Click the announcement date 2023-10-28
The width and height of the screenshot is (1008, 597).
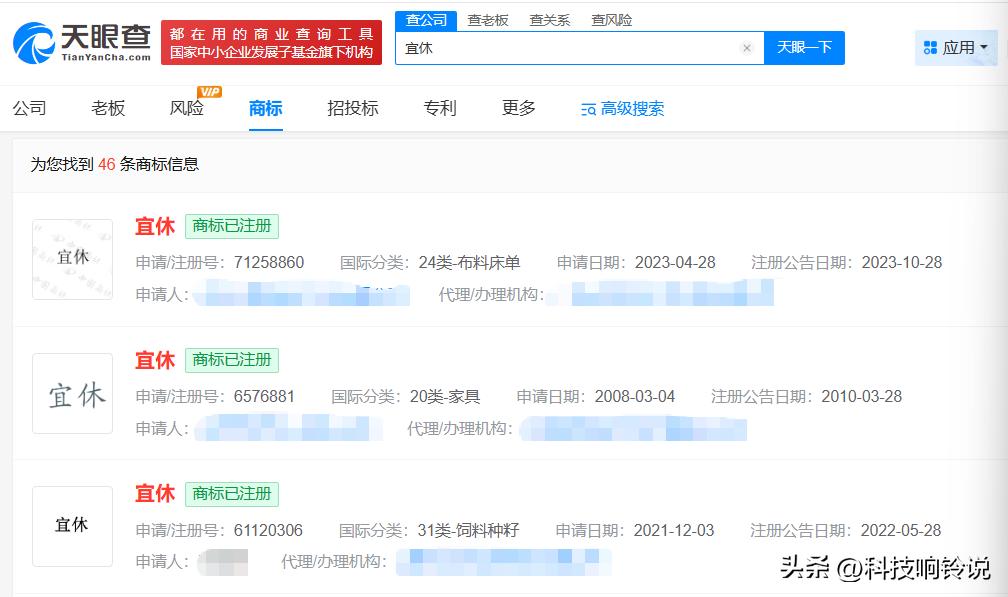coord(902,262)
